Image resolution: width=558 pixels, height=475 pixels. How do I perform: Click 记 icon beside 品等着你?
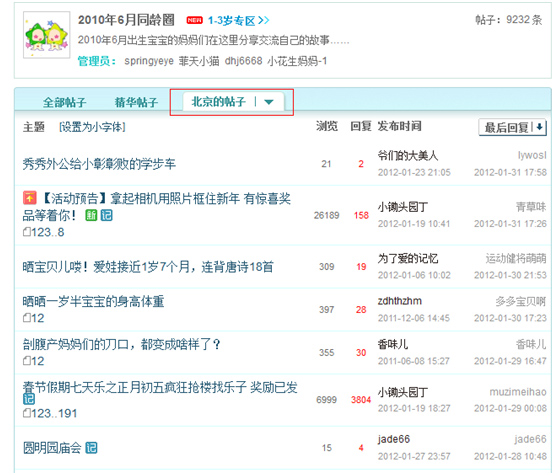point(106,215)
